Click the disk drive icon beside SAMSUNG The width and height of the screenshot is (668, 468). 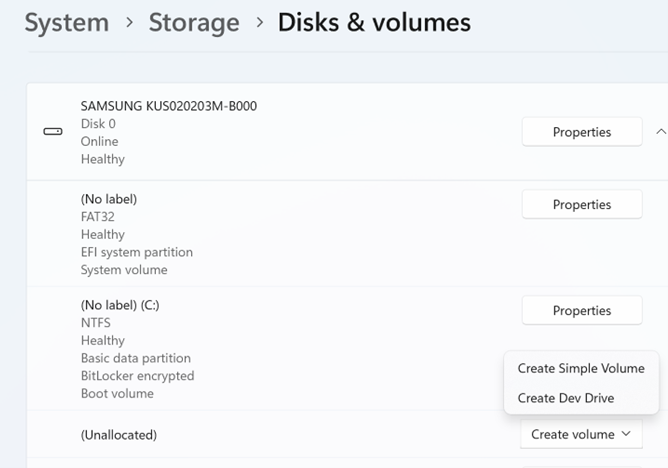point(53,132)
